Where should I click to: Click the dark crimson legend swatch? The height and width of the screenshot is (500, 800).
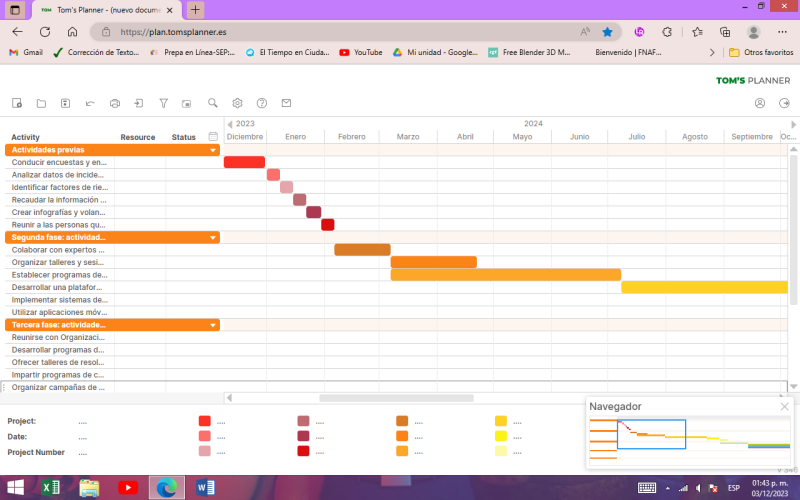[x=303, y=436]
